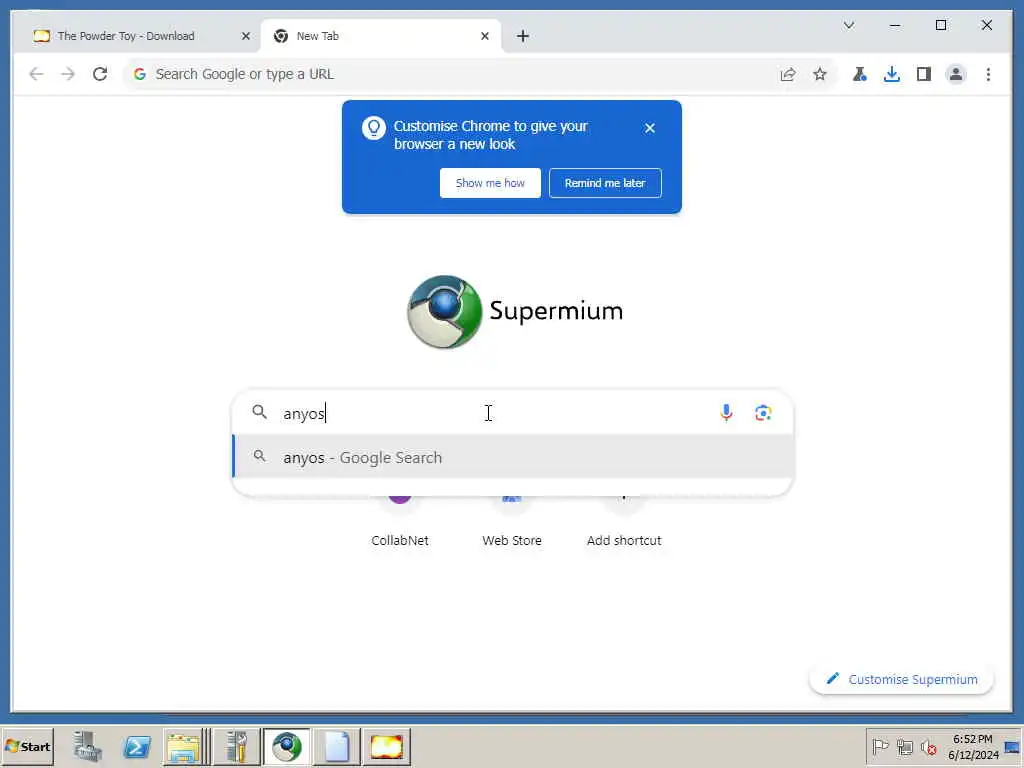This screenshot has width=1024, height=768.
Task: Open the downloads toolbar icon
Action: click(891, 74)
